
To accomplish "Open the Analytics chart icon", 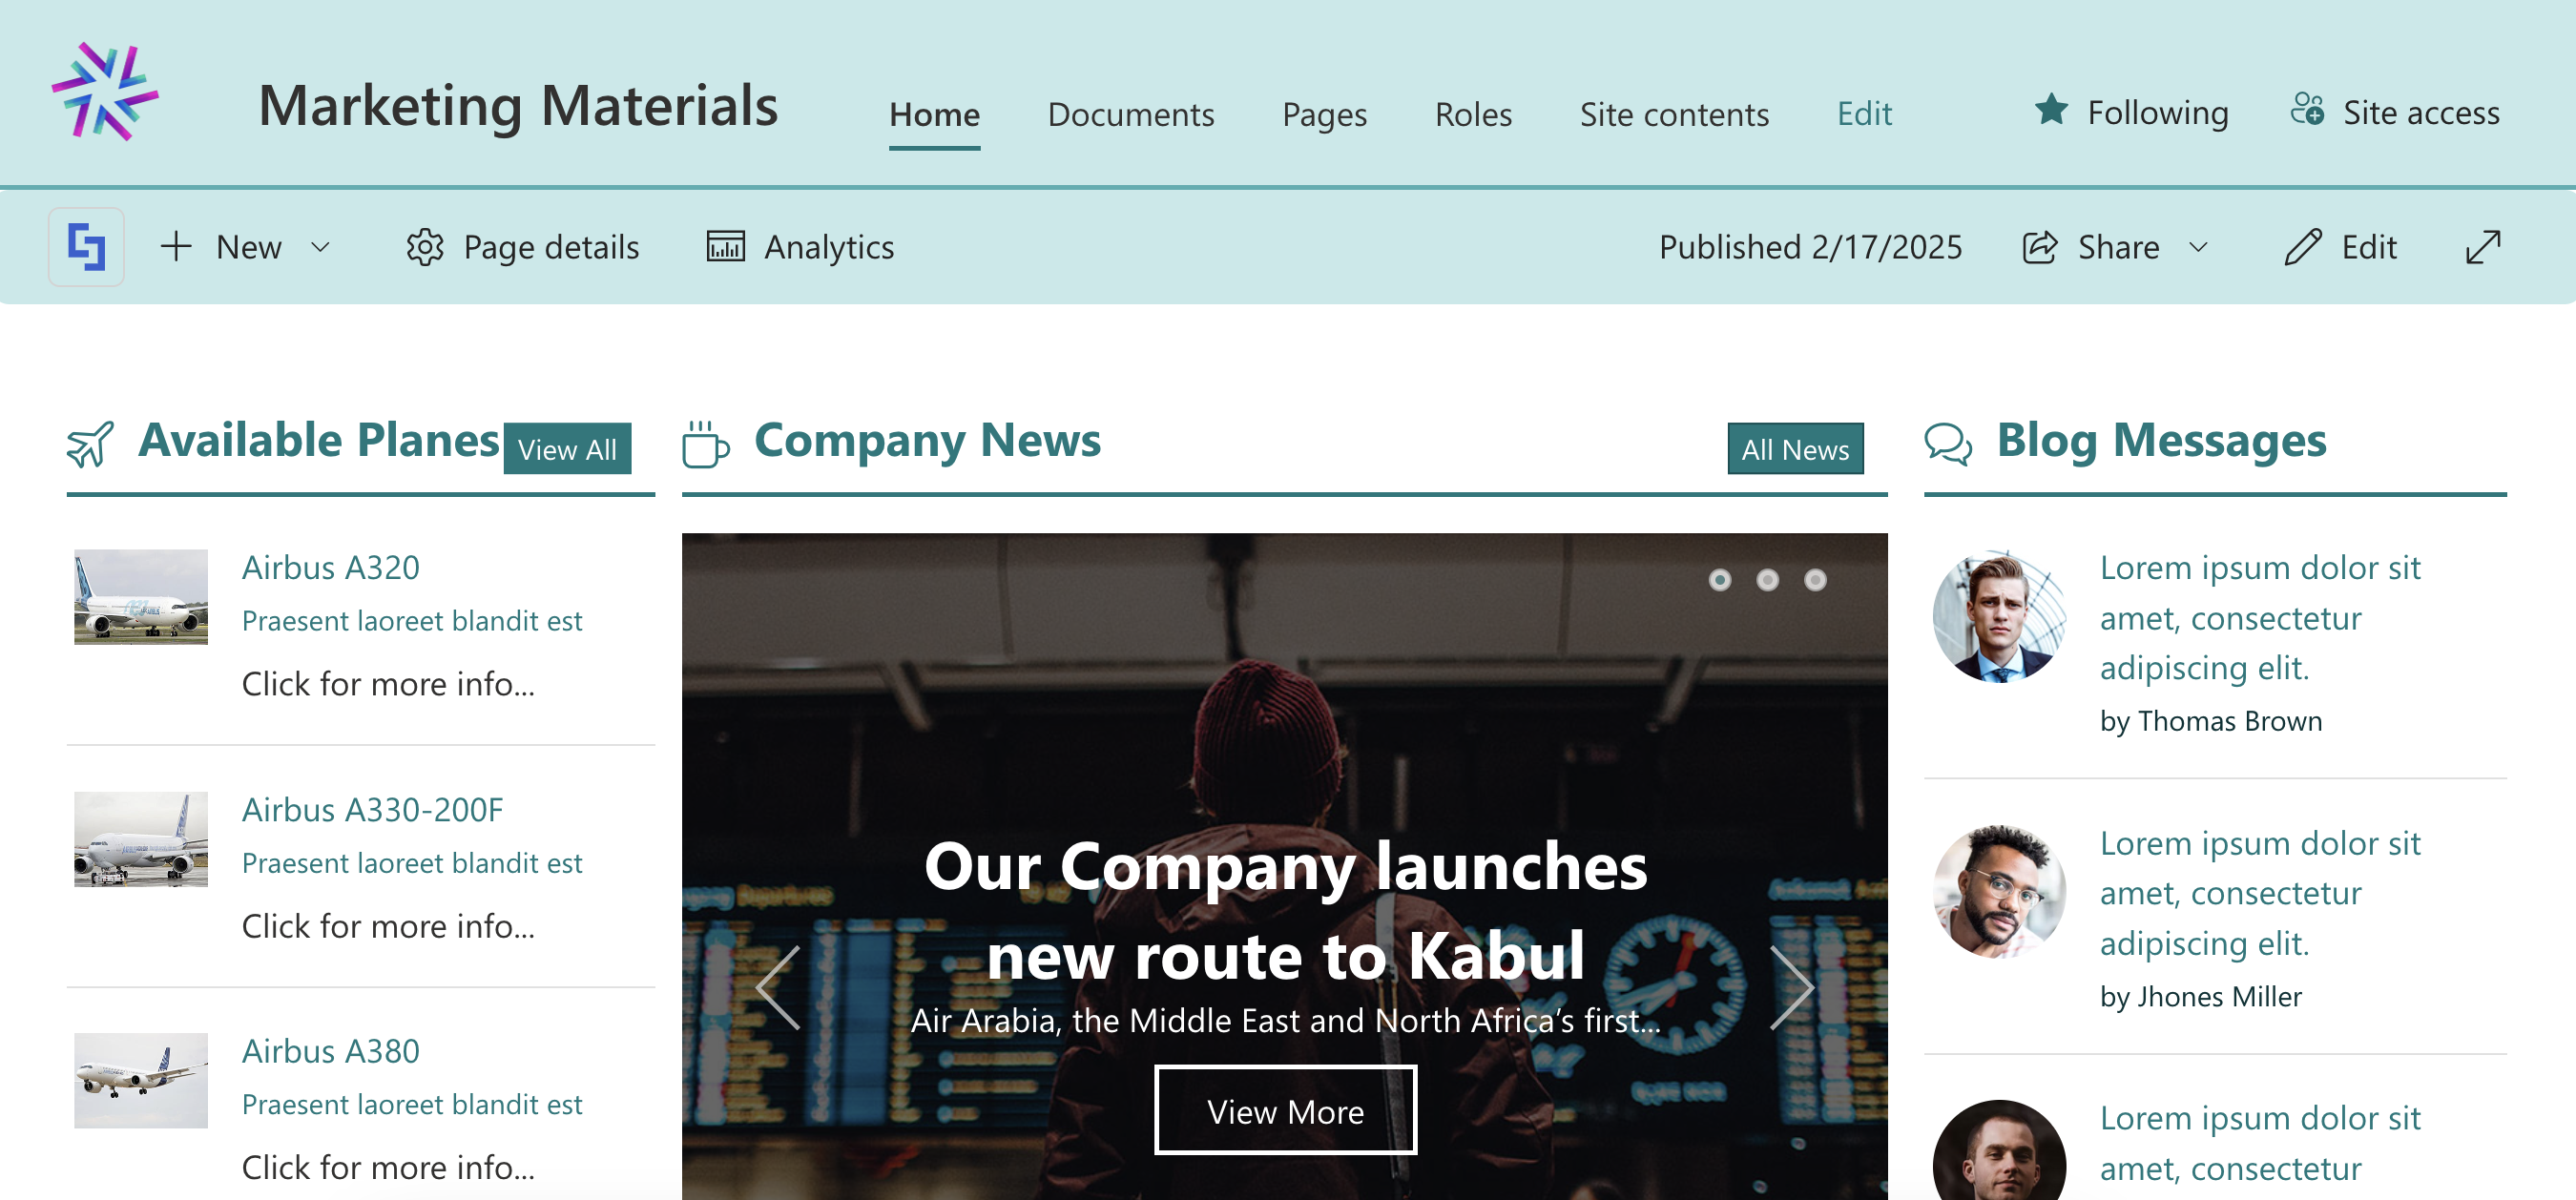I will pos(726,246).
